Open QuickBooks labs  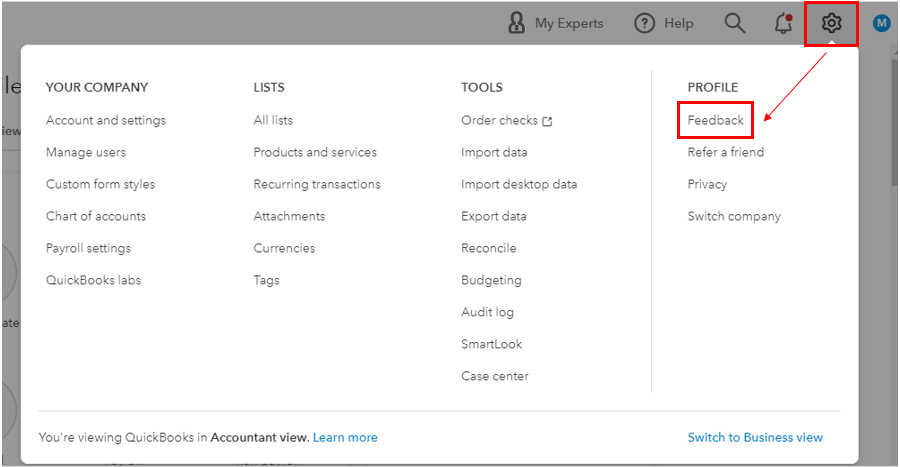point(94,281)
